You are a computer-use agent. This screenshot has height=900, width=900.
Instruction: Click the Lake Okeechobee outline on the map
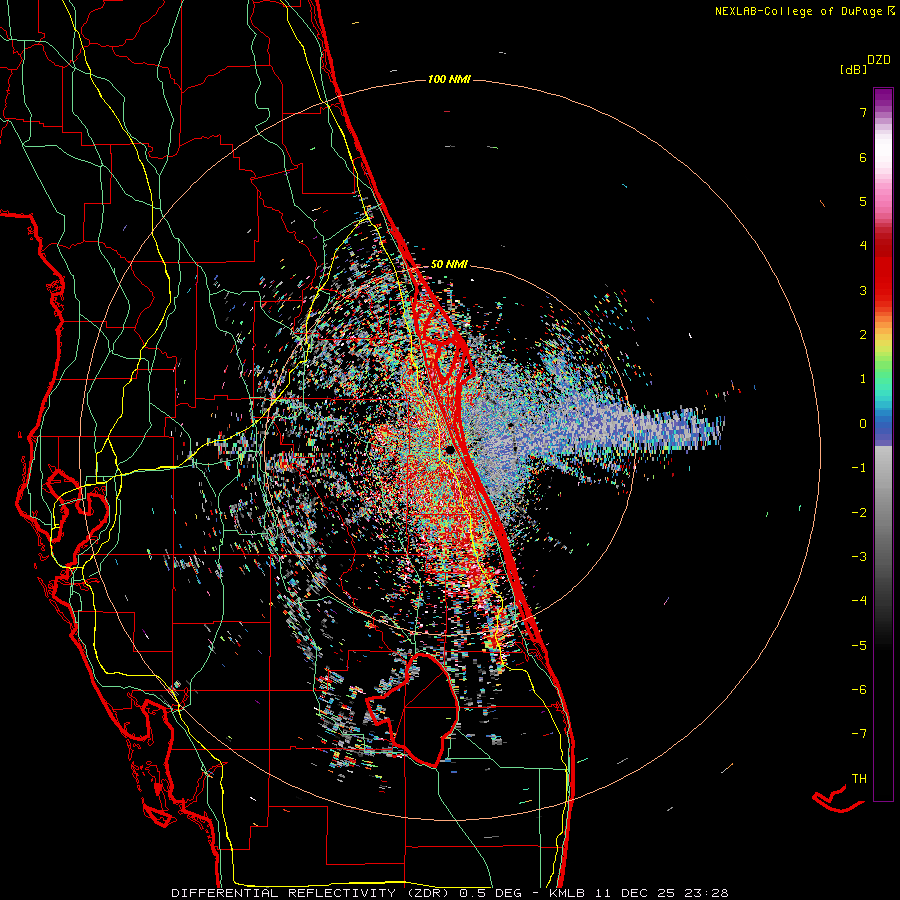point(414,710)
